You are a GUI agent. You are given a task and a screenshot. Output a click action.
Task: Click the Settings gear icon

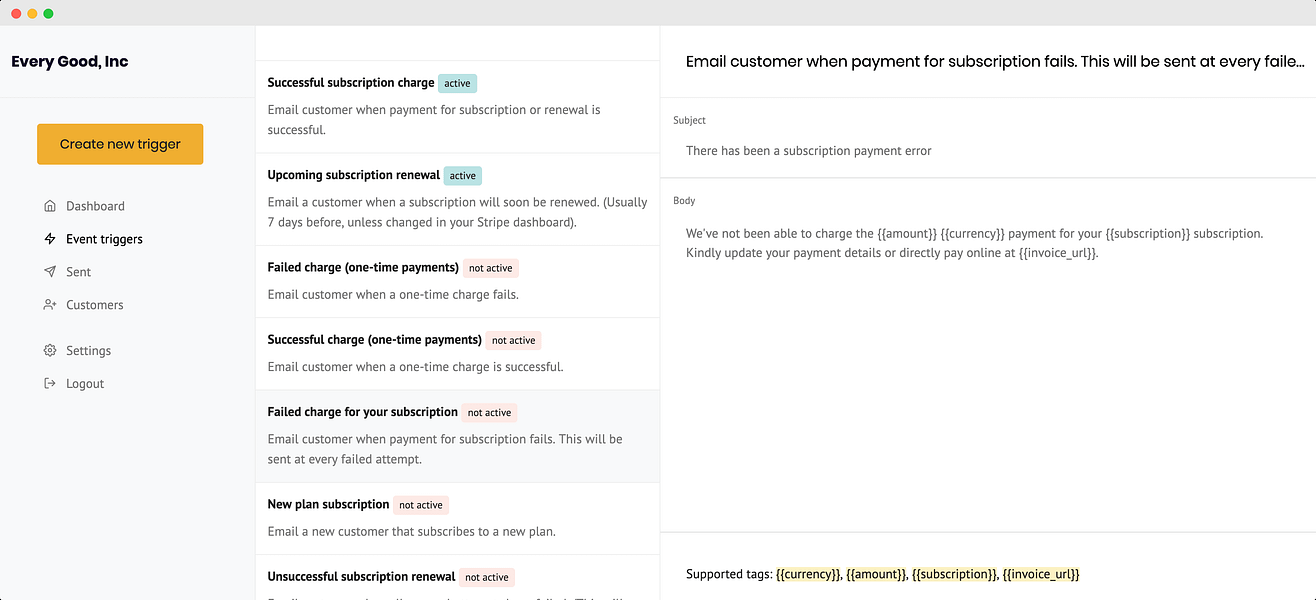[50, 351]
